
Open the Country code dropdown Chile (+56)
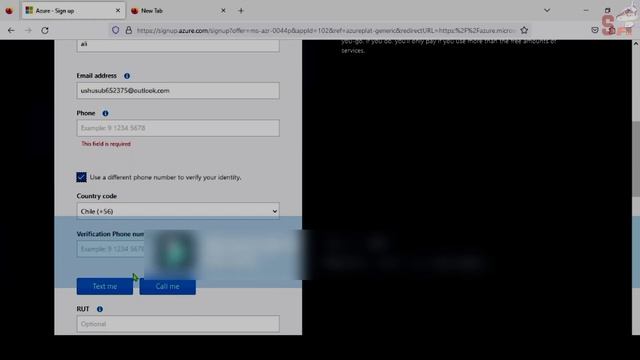click(x=178, y=211)
